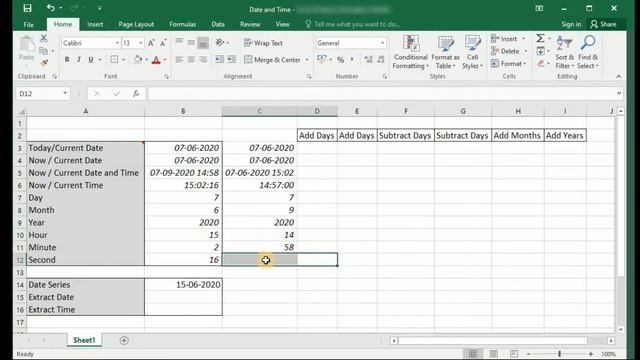Open the Merge & Center dropdown arrow
Image resolution: width=640 pixels, height=360 pixels.
307,60
